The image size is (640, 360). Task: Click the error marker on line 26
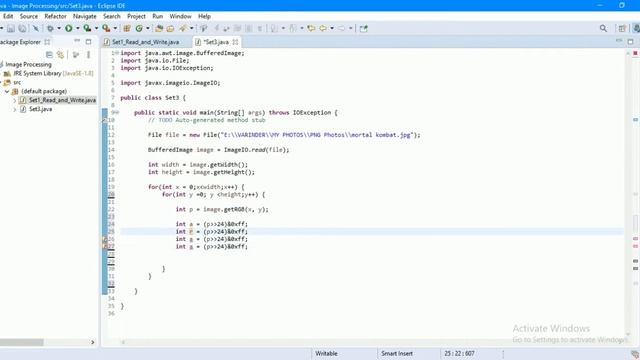[104, 239]
